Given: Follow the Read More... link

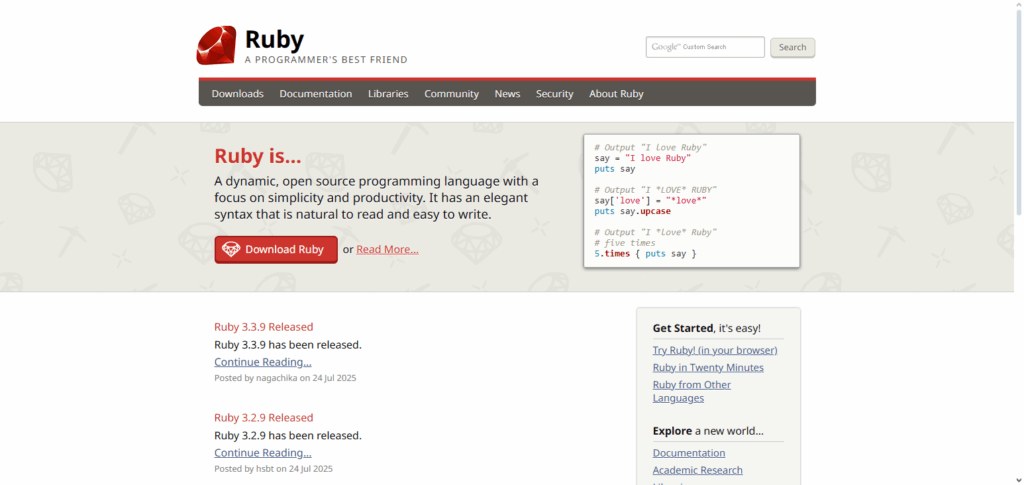Looking at the screenshot, I should point(387,249).
